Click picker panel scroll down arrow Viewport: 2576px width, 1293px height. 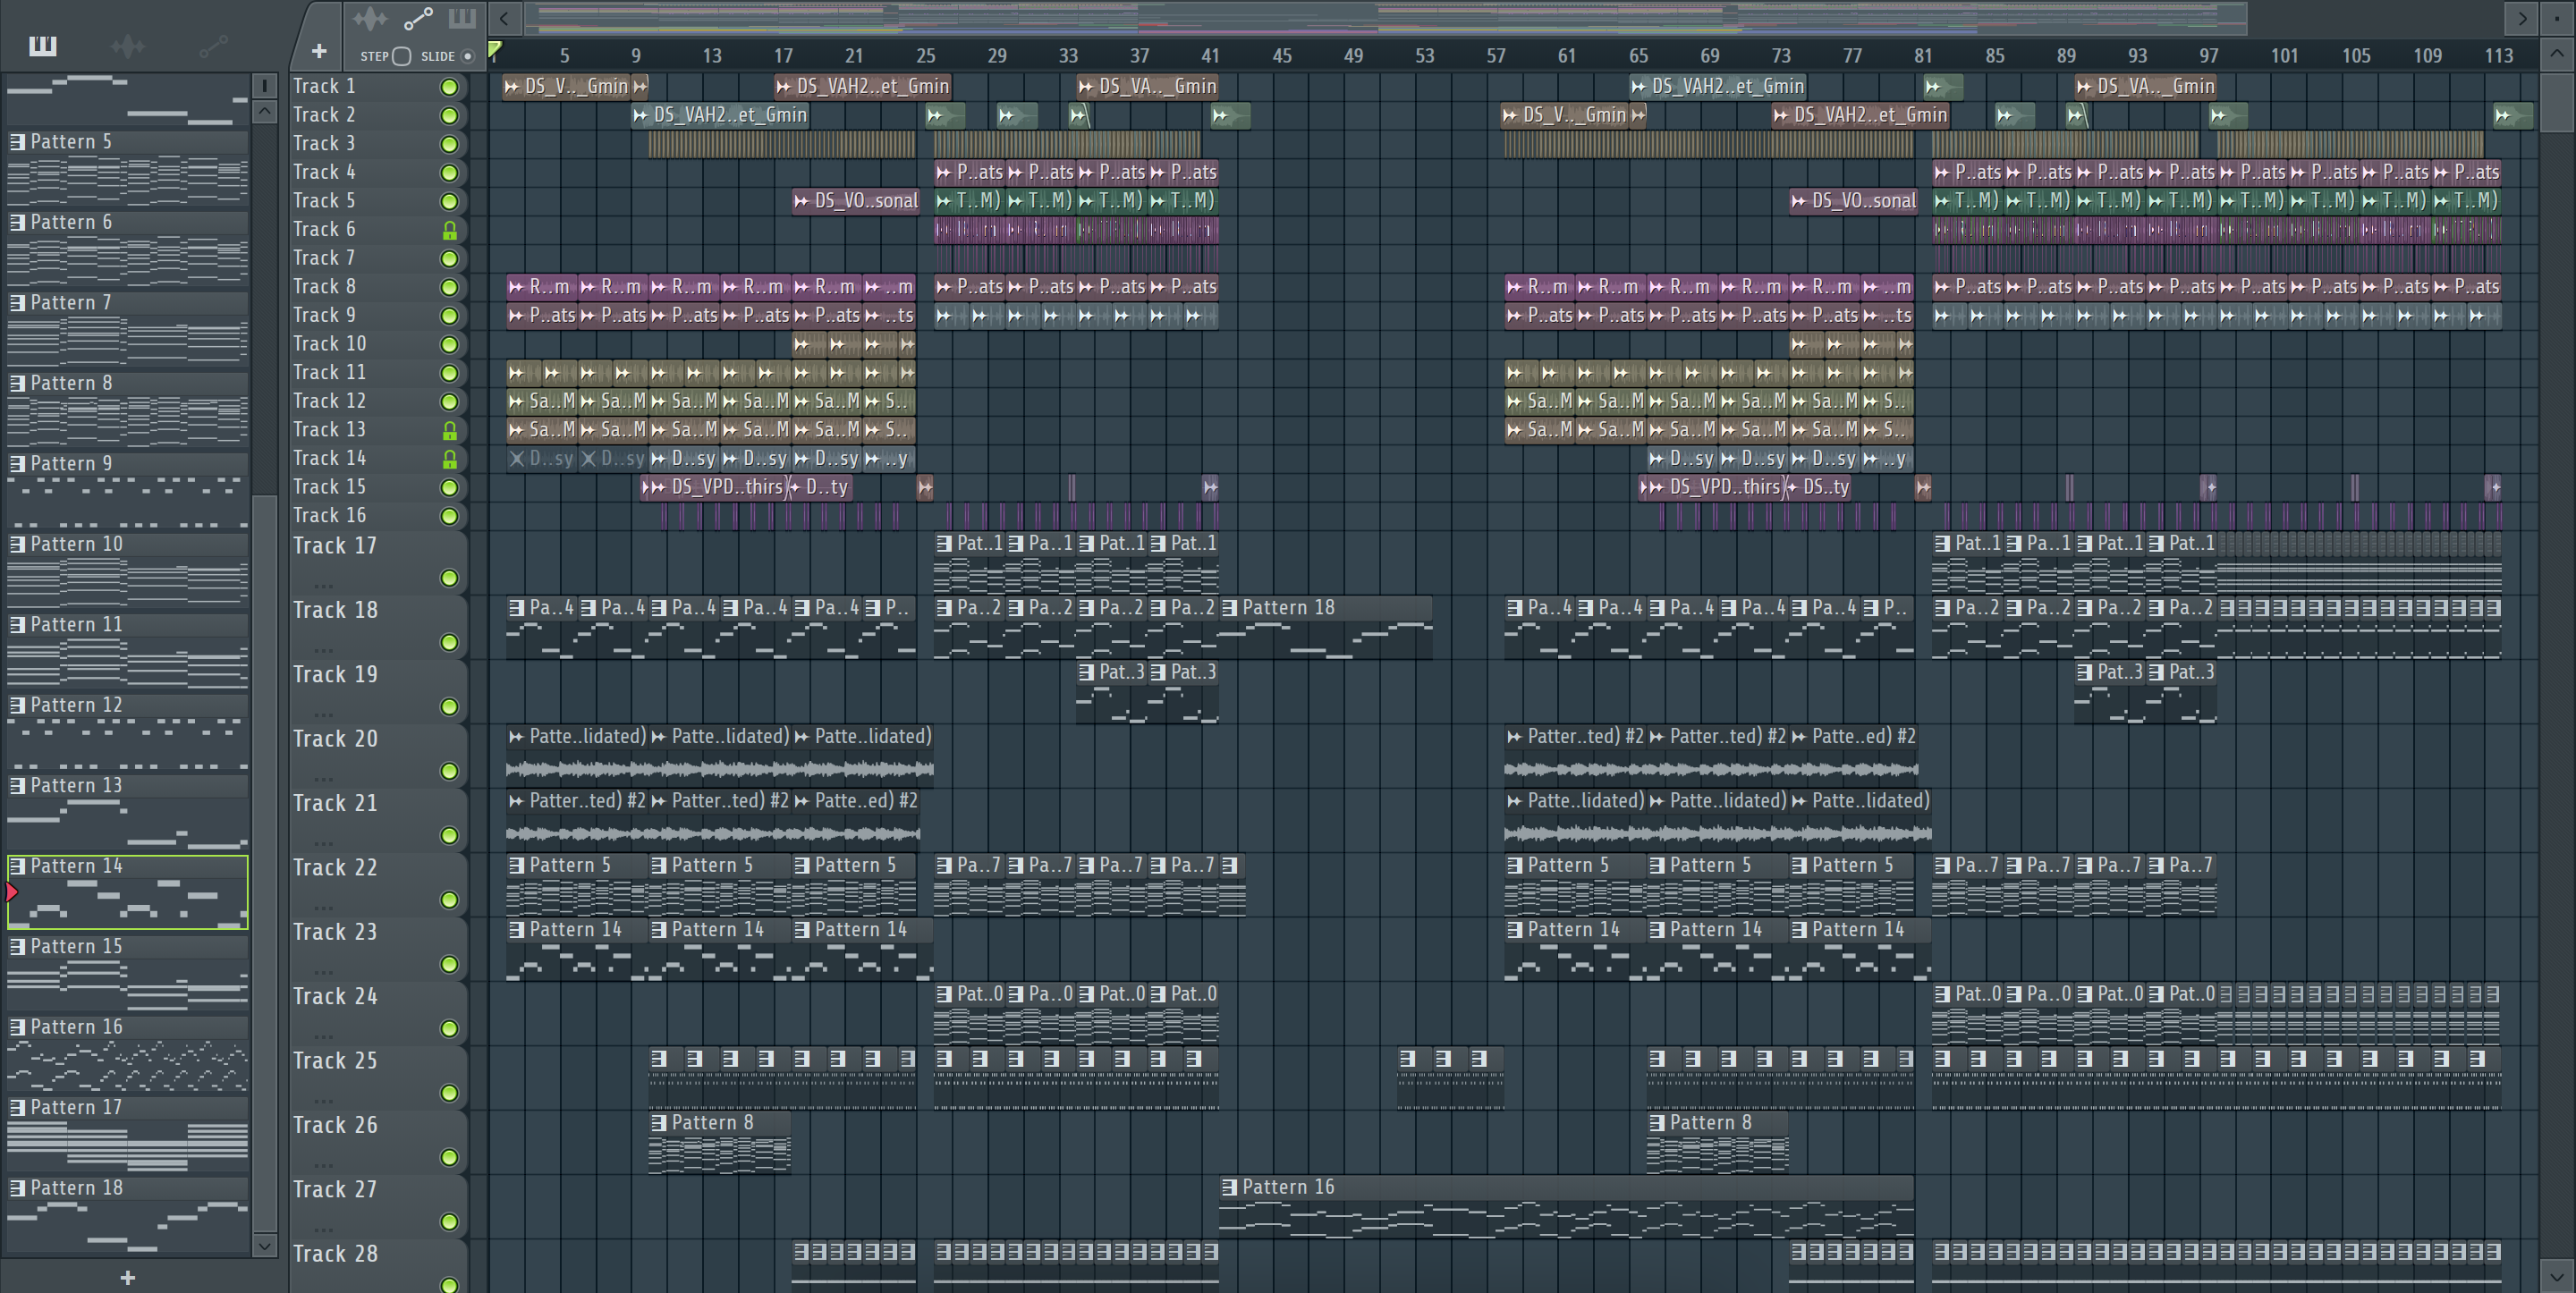tap(264, 1245)
